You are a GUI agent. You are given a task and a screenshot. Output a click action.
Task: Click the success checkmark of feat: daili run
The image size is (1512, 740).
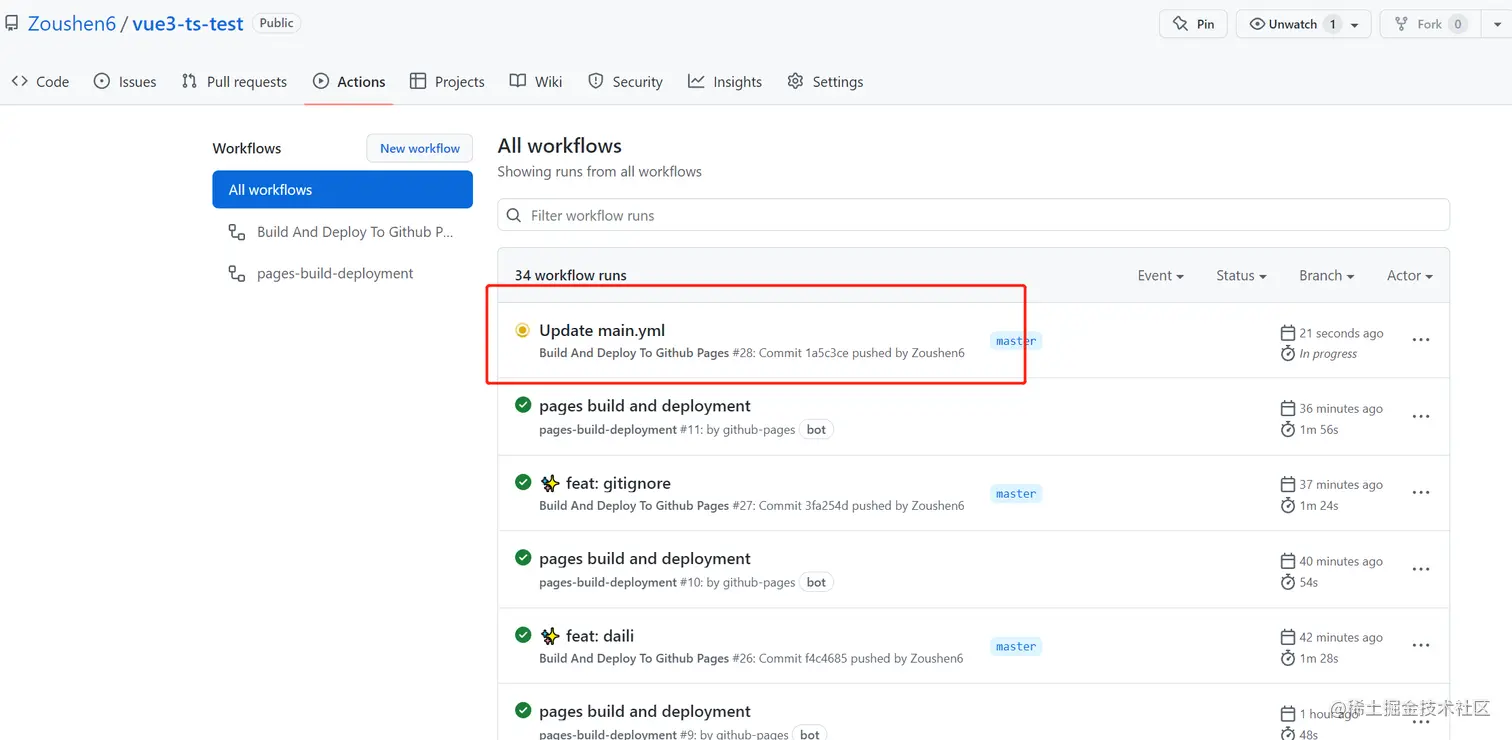pos(523,635)
